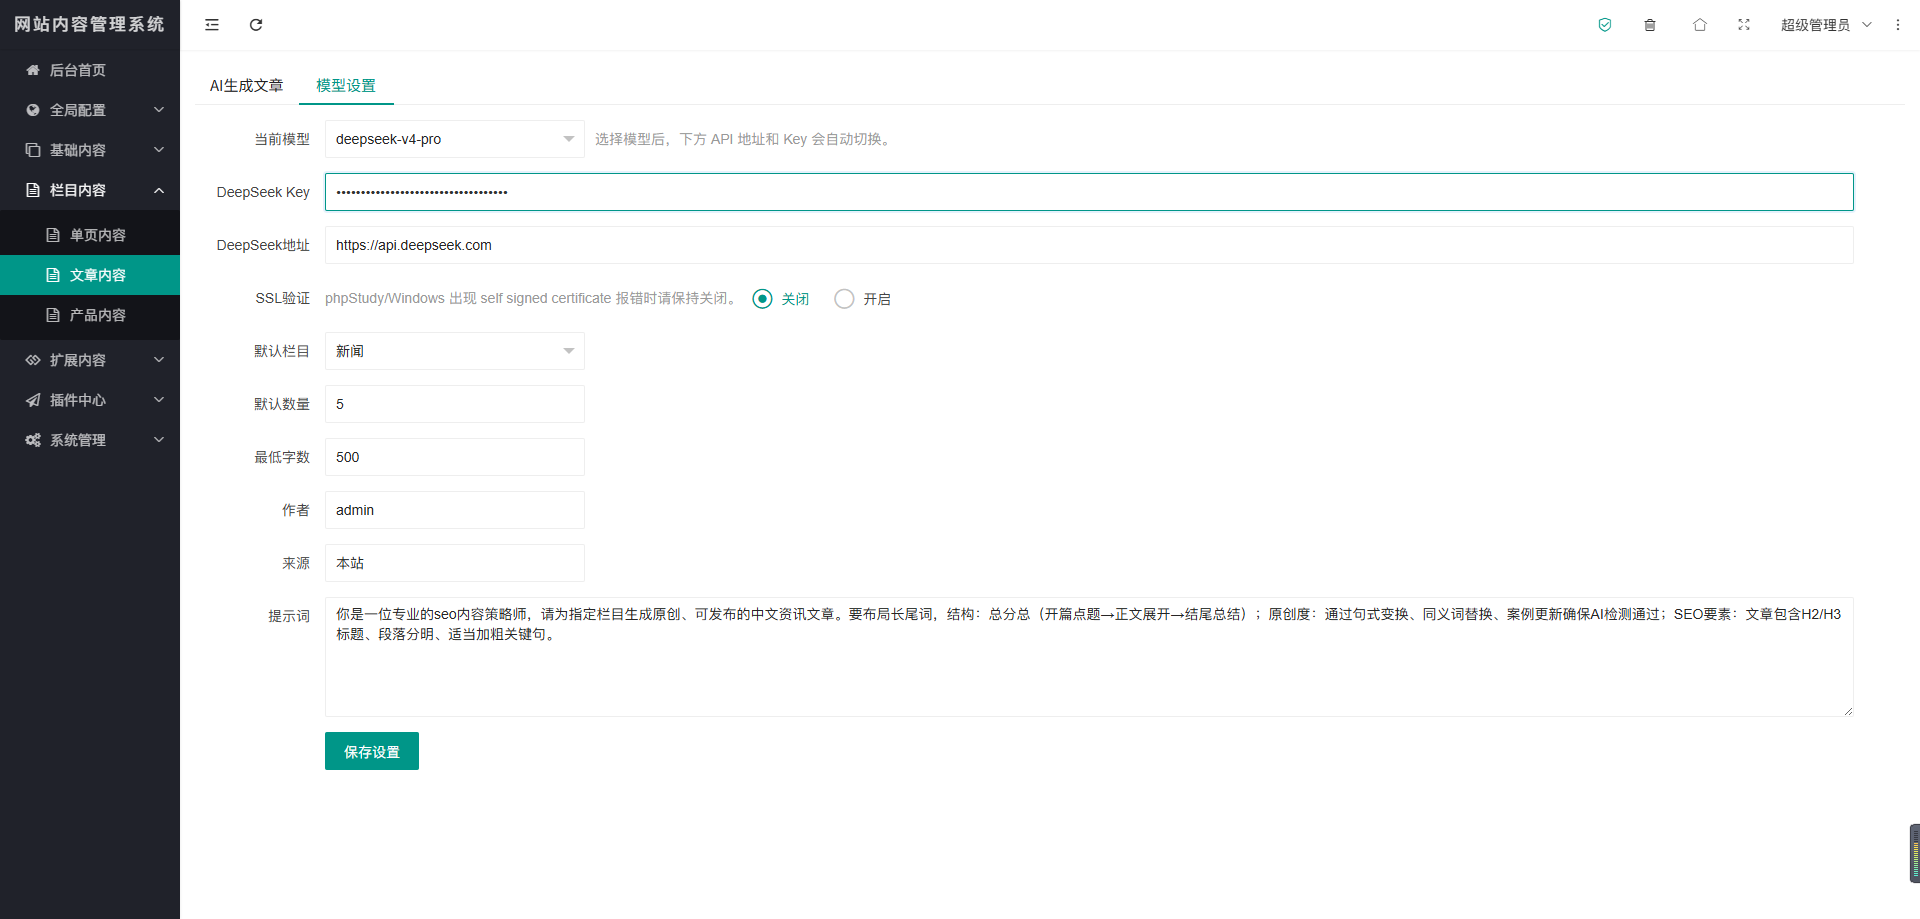Expand the 全局配置 menu chevron
Viewport: 1920px width, 919px height.
pyautogui.click(x=159, y=110)
